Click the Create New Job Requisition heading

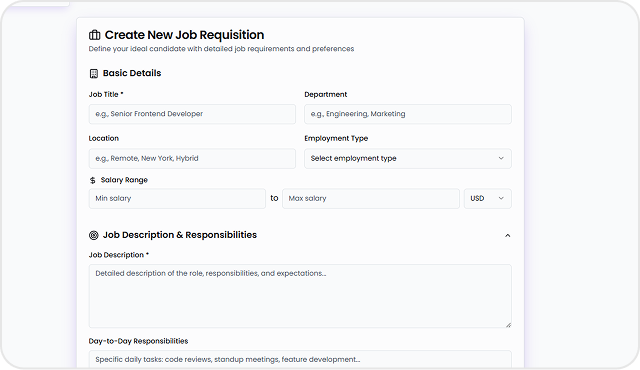click(184, 35)
